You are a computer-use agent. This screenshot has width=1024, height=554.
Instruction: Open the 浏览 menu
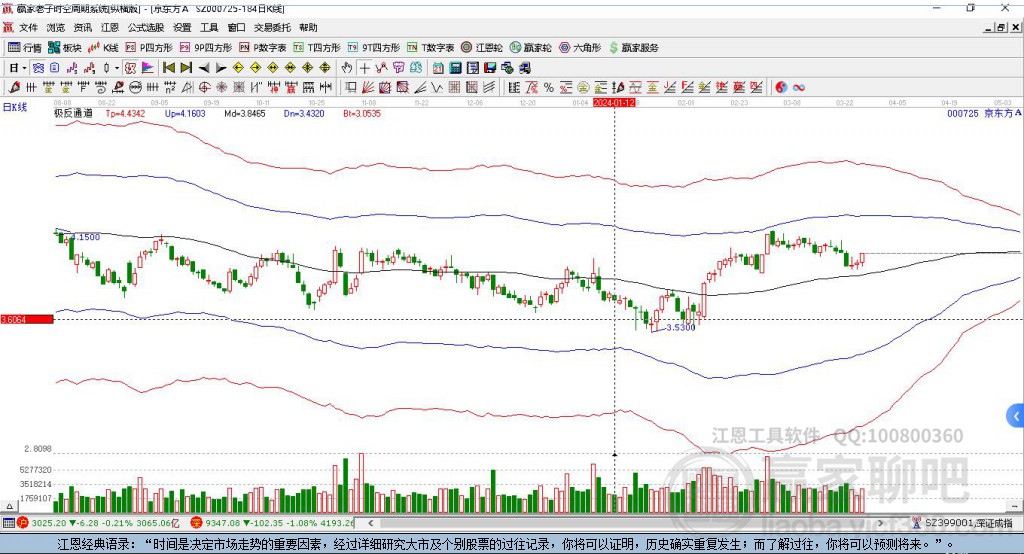pos(56,27)
